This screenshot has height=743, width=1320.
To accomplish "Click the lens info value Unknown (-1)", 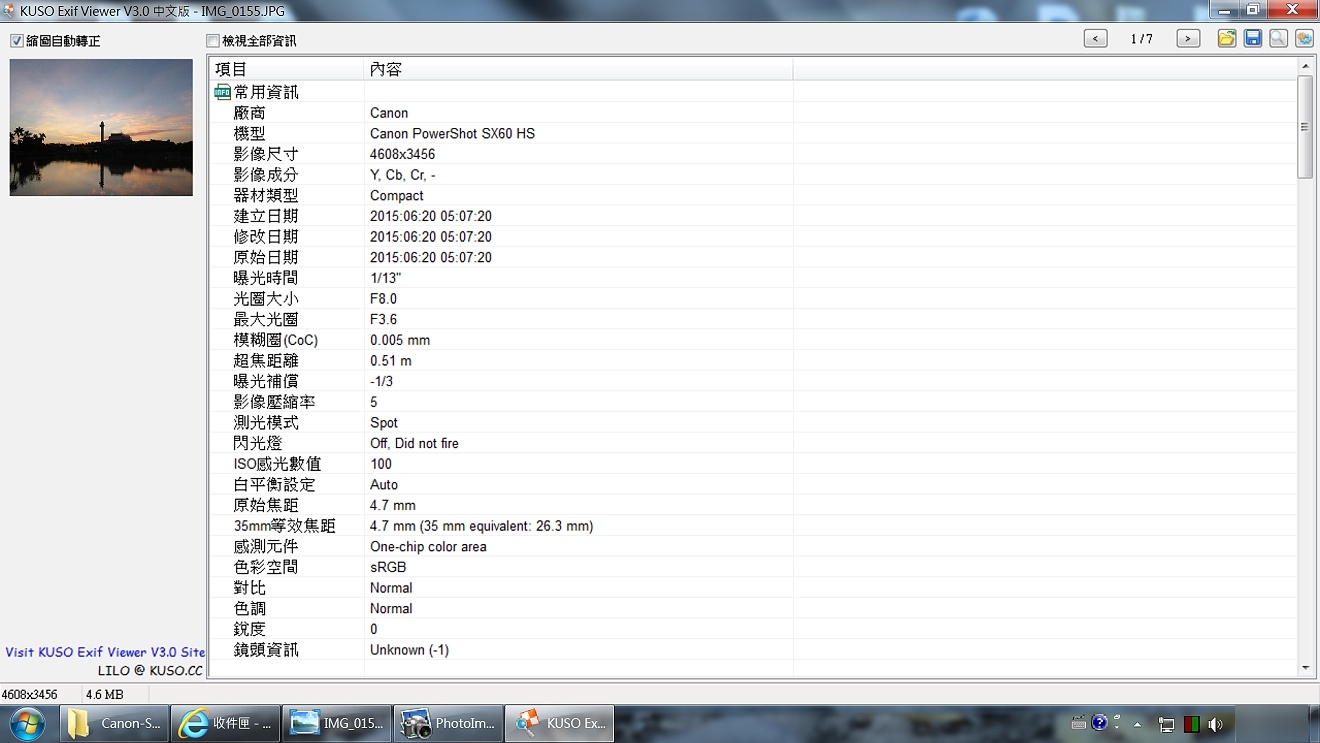I will (409, 650).
